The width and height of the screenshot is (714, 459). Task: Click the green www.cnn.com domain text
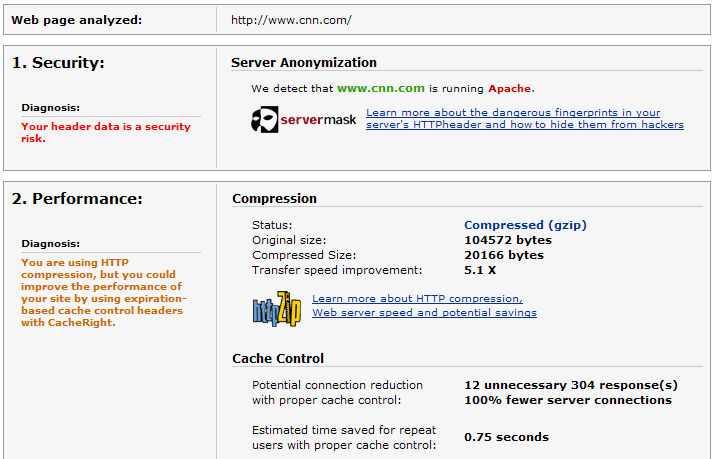tap(381, 88)
